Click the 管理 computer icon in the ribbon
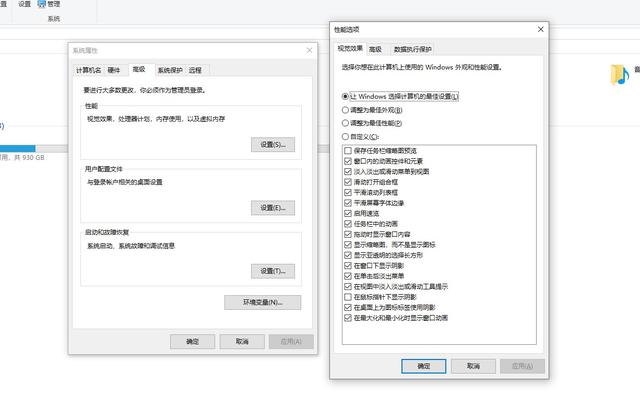Screen dimensions: 640x407 coord(42,4)
